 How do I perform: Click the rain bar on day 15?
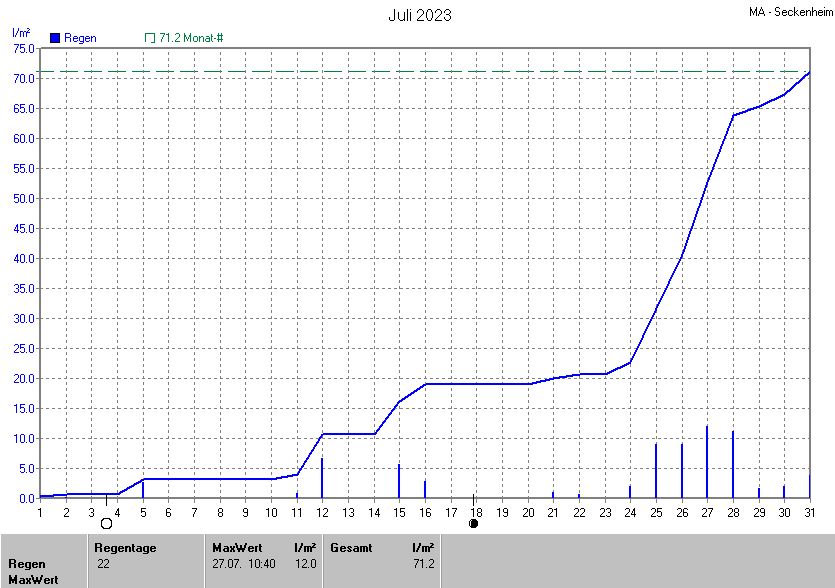(x=399, y=481)
